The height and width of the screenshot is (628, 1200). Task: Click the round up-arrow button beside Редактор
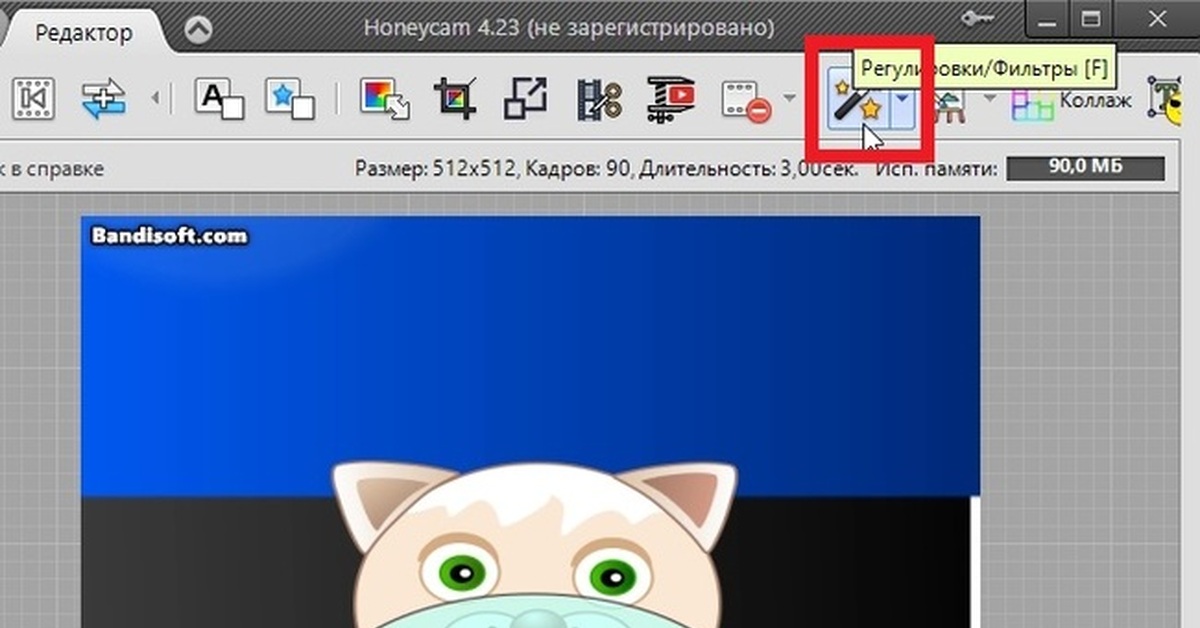[199, 31]
